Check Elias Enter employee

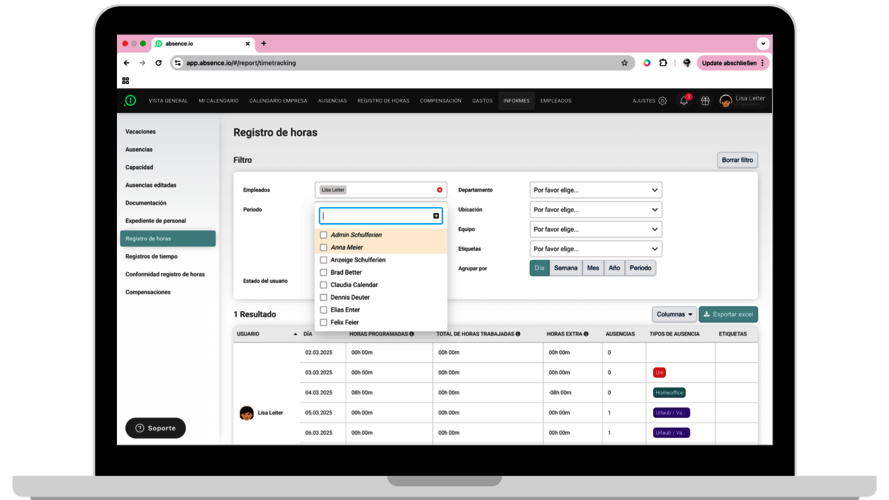click(323, 310)
